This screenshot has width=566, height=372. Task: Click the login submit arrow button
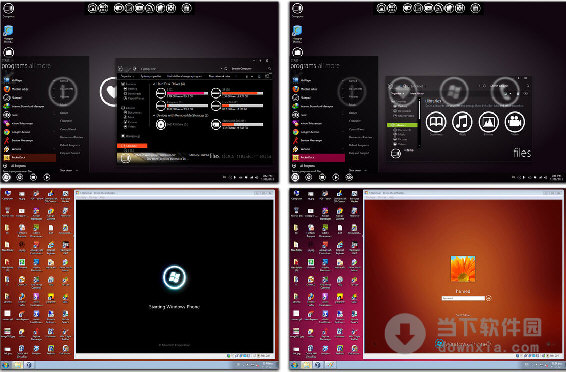[488, 298]
